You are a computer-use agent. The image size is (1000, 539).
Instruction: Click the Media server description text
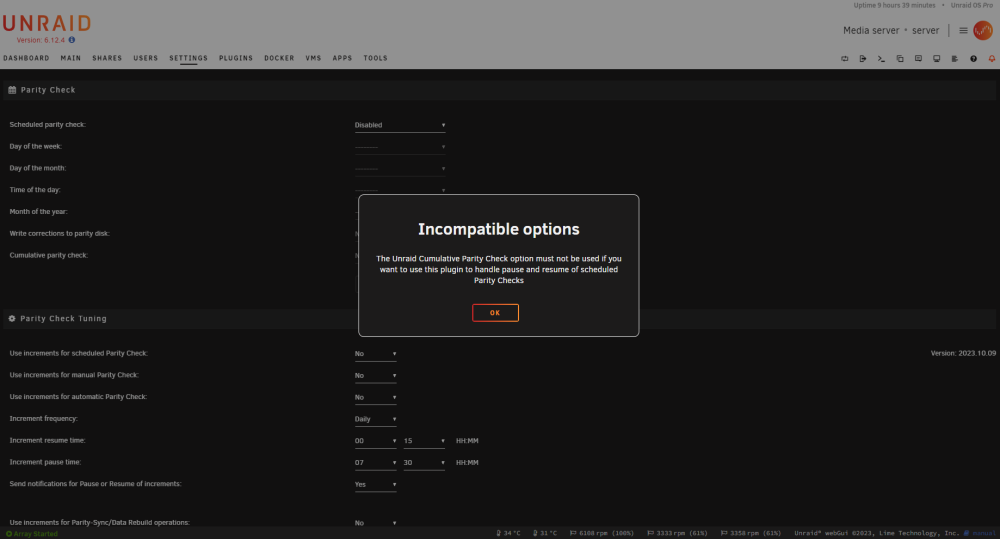[871, 30]
